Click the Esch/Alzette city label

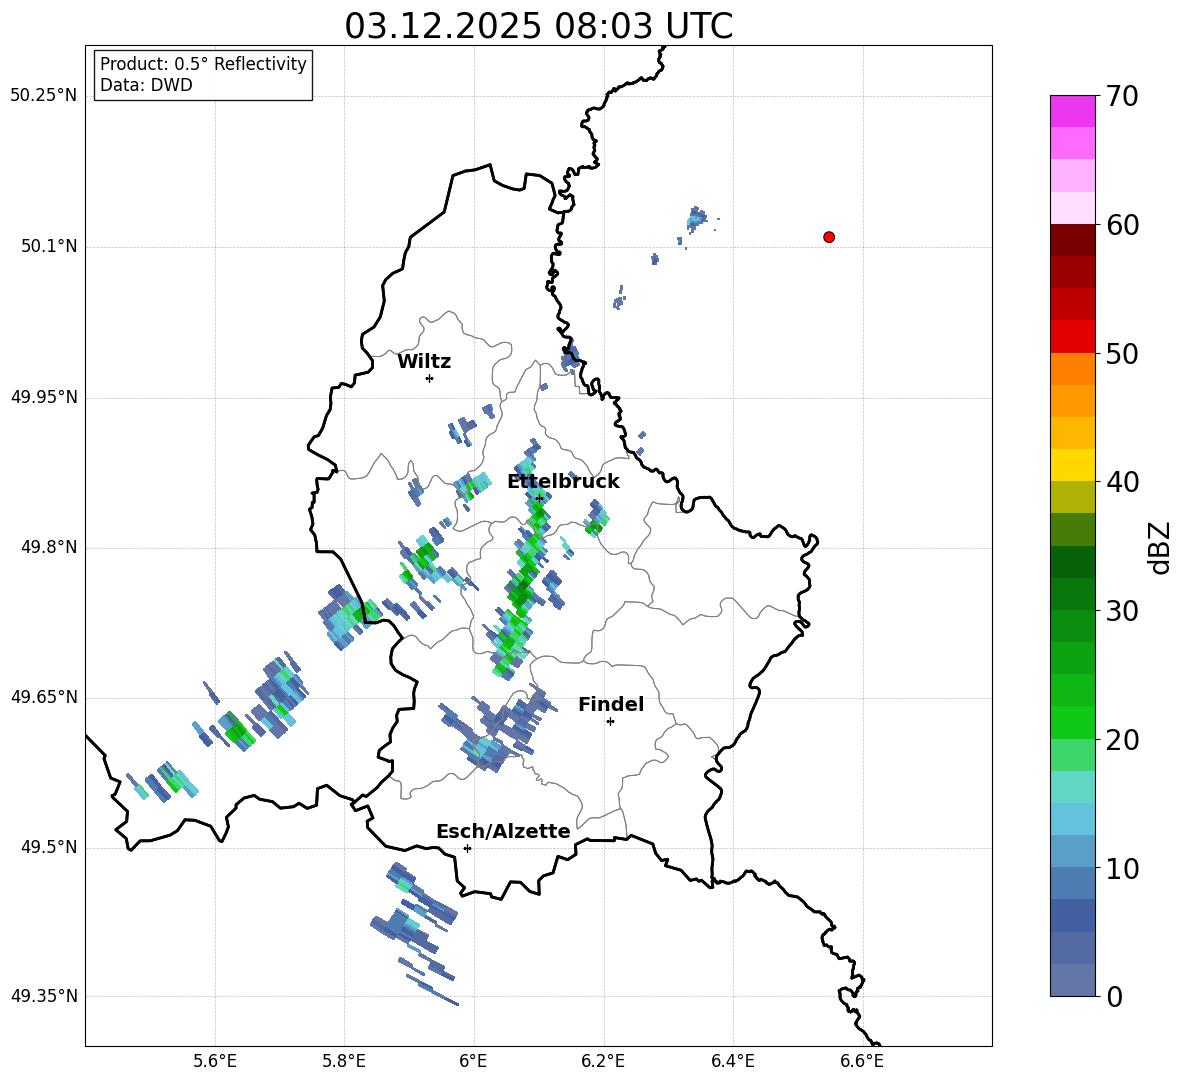pos(503,831)
